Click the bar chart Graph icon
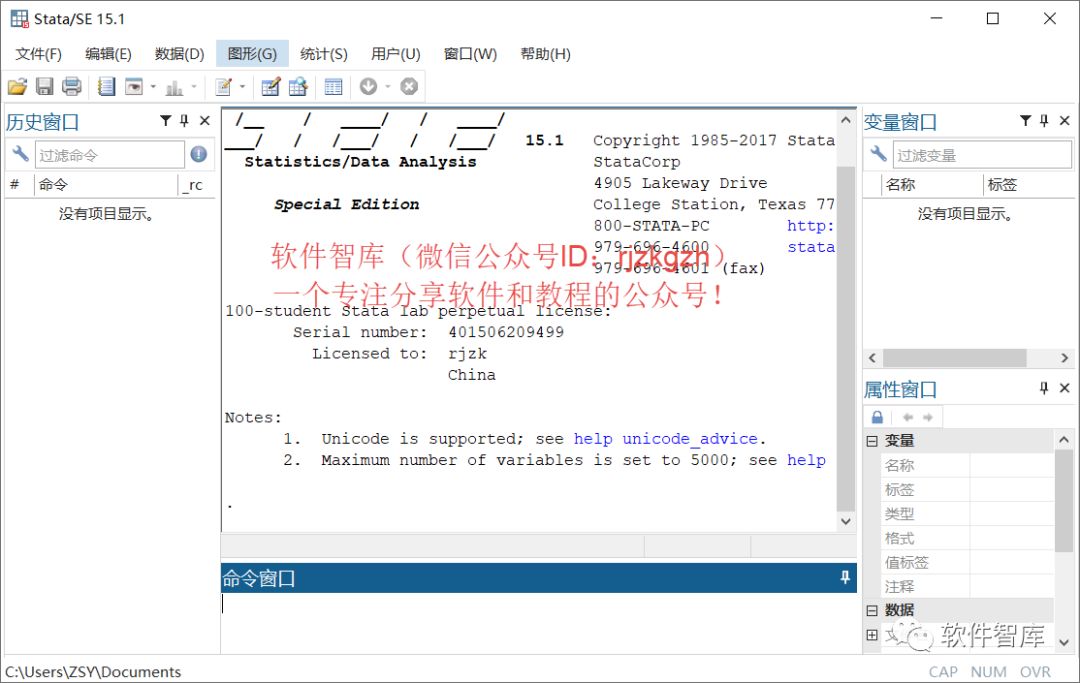 174,87
